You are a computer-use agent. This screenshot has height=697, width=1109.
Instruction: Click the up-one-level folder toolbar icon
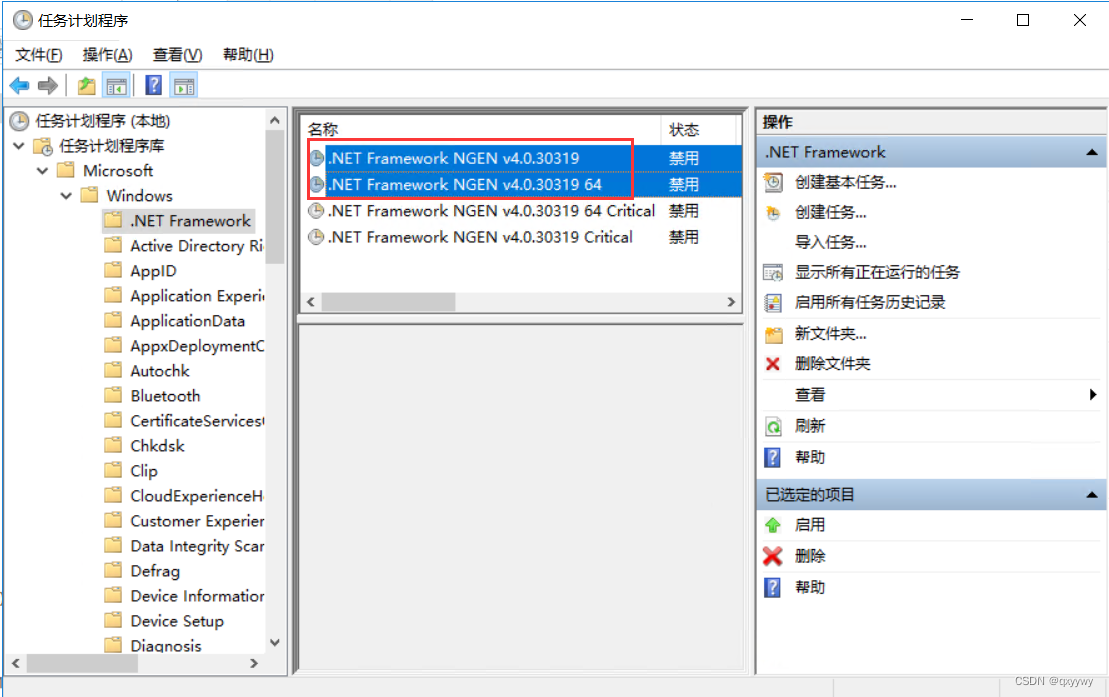click(x=86, y=86)
